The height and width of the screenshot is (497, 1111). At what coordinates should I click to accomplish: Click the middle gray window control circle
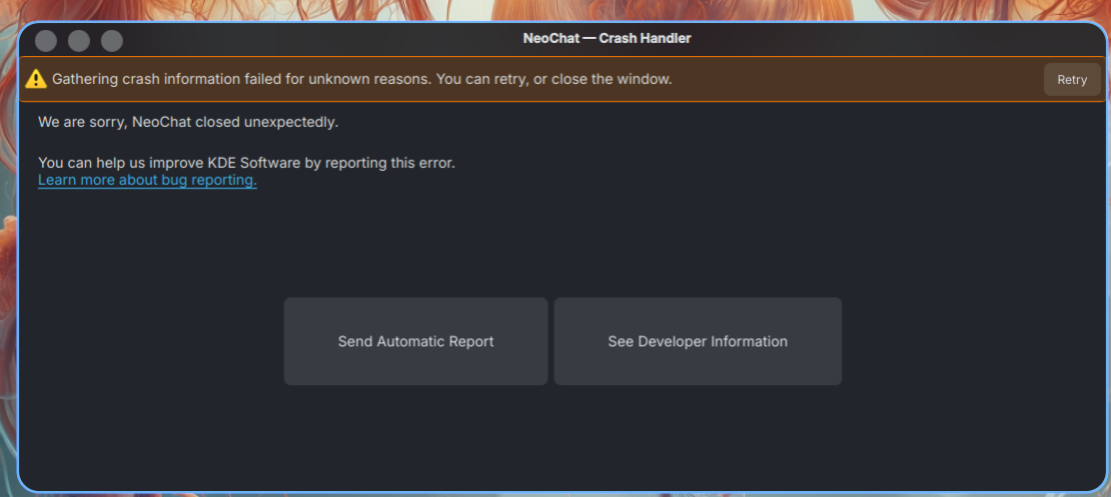click(x=79, y=41)
